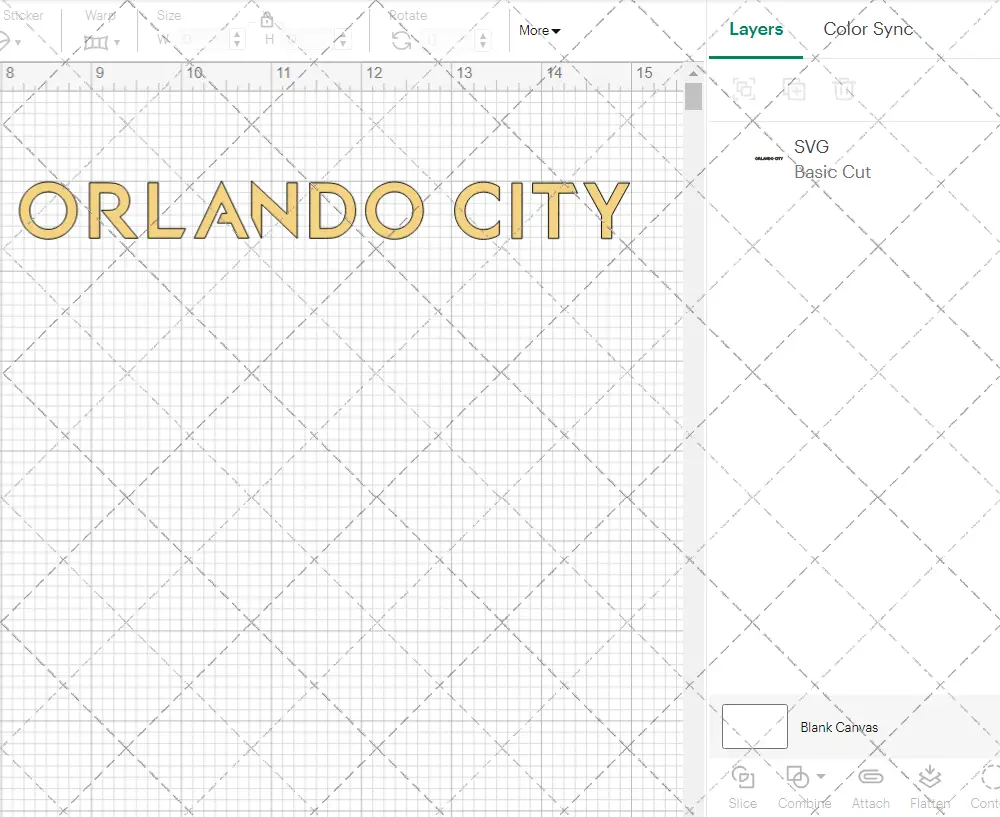Image resolution: width=1000 pixels, height=817 pixels.
Task: Click the size lock aspect ratio icon
Action: (x=267, y=19)
